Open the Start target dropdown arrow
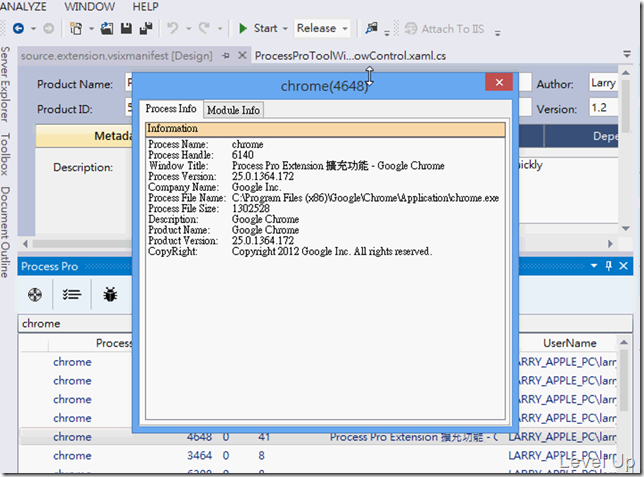This screenshot has height=477, width=644. (x=285, y=29)
